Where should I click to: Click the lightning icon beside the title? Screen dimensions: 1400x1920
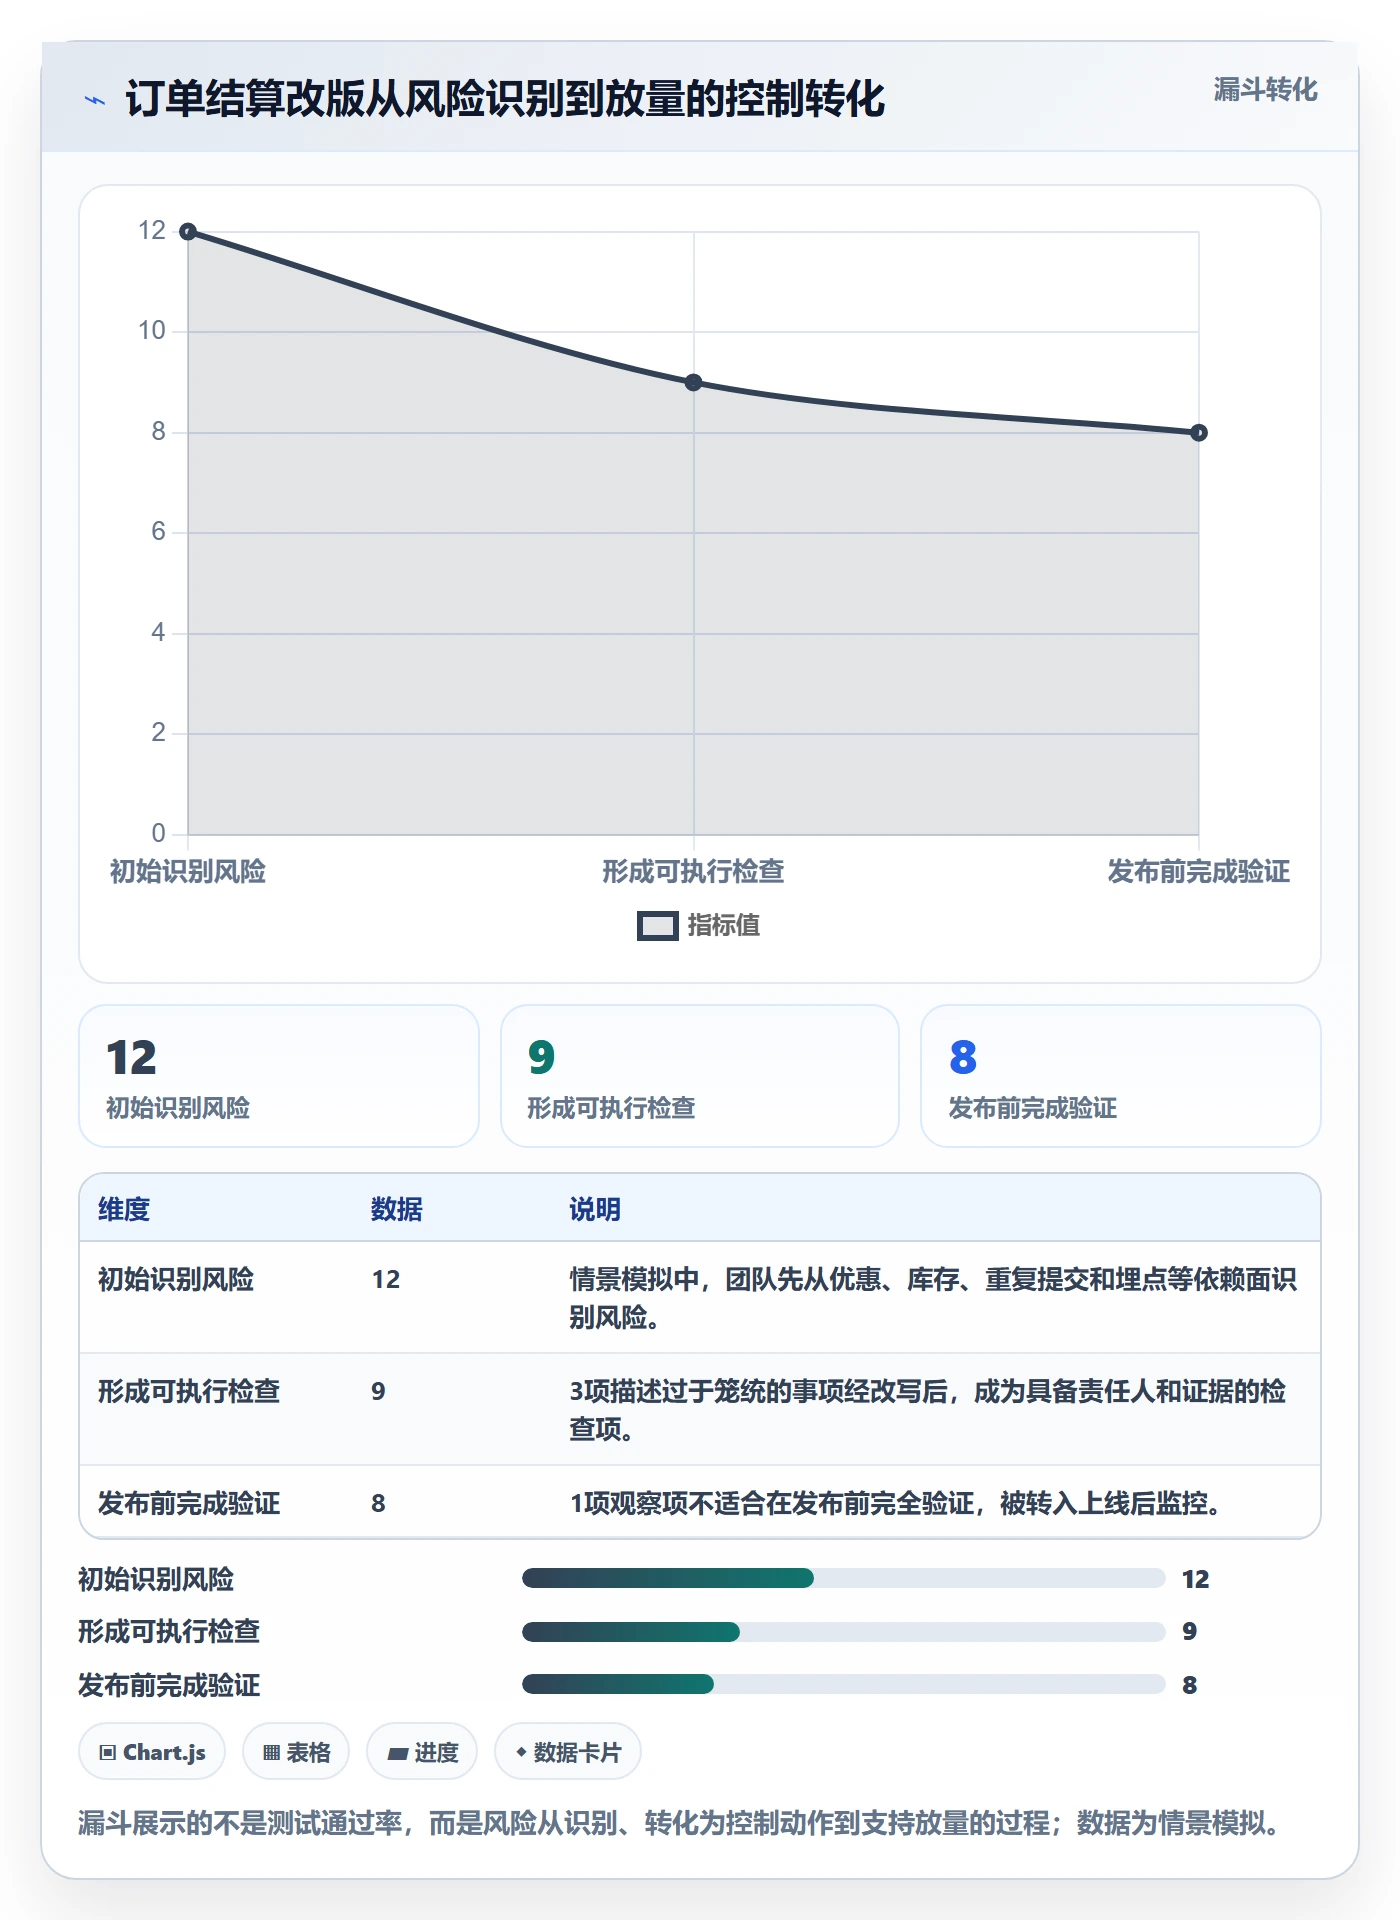coord(95,100)
